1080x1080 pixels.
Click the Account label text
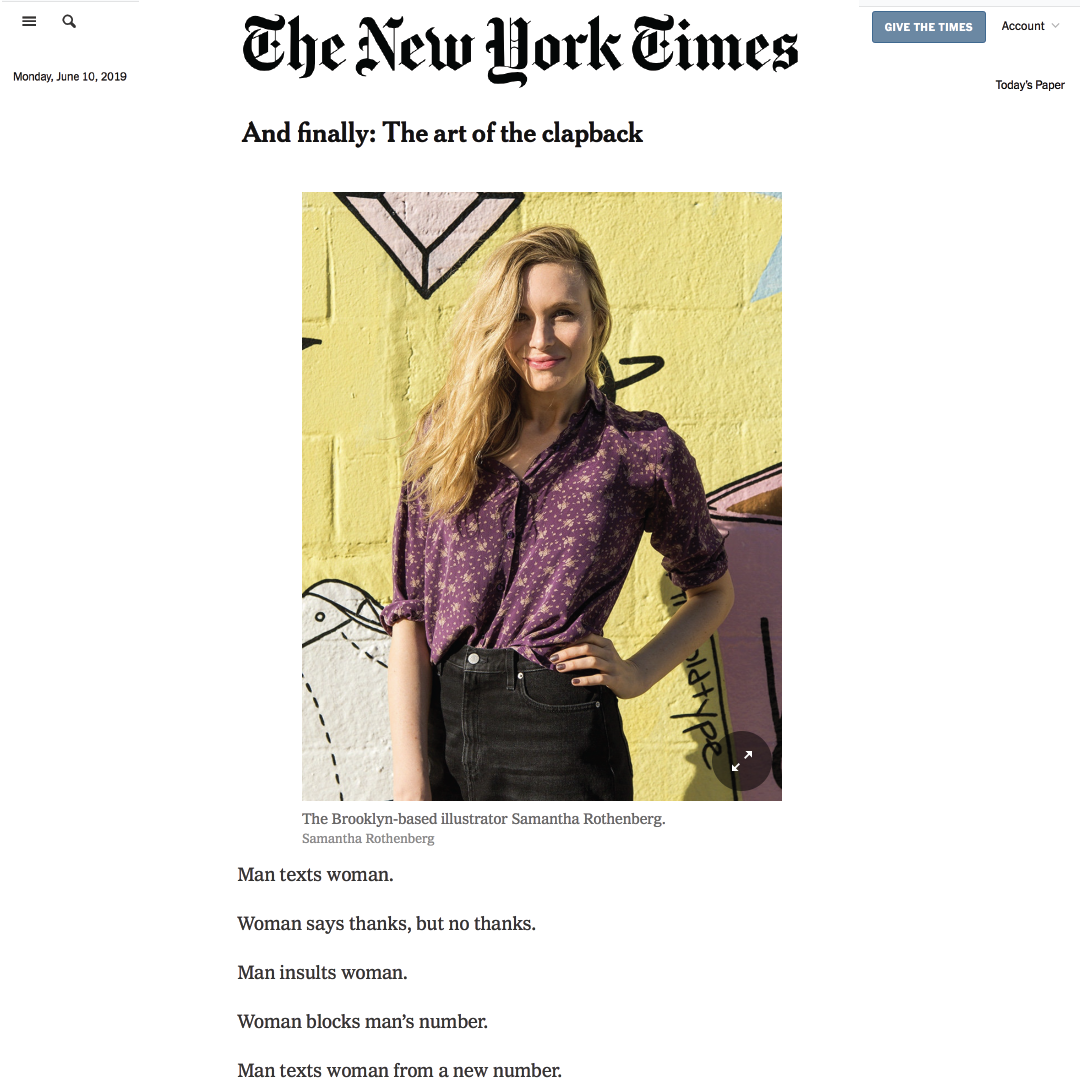[1023, 26]
